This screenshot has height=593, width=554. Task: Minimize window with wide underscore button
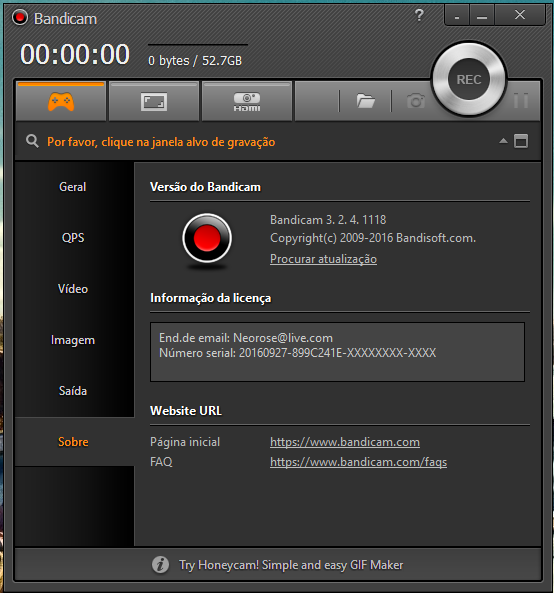click(482, 16)
